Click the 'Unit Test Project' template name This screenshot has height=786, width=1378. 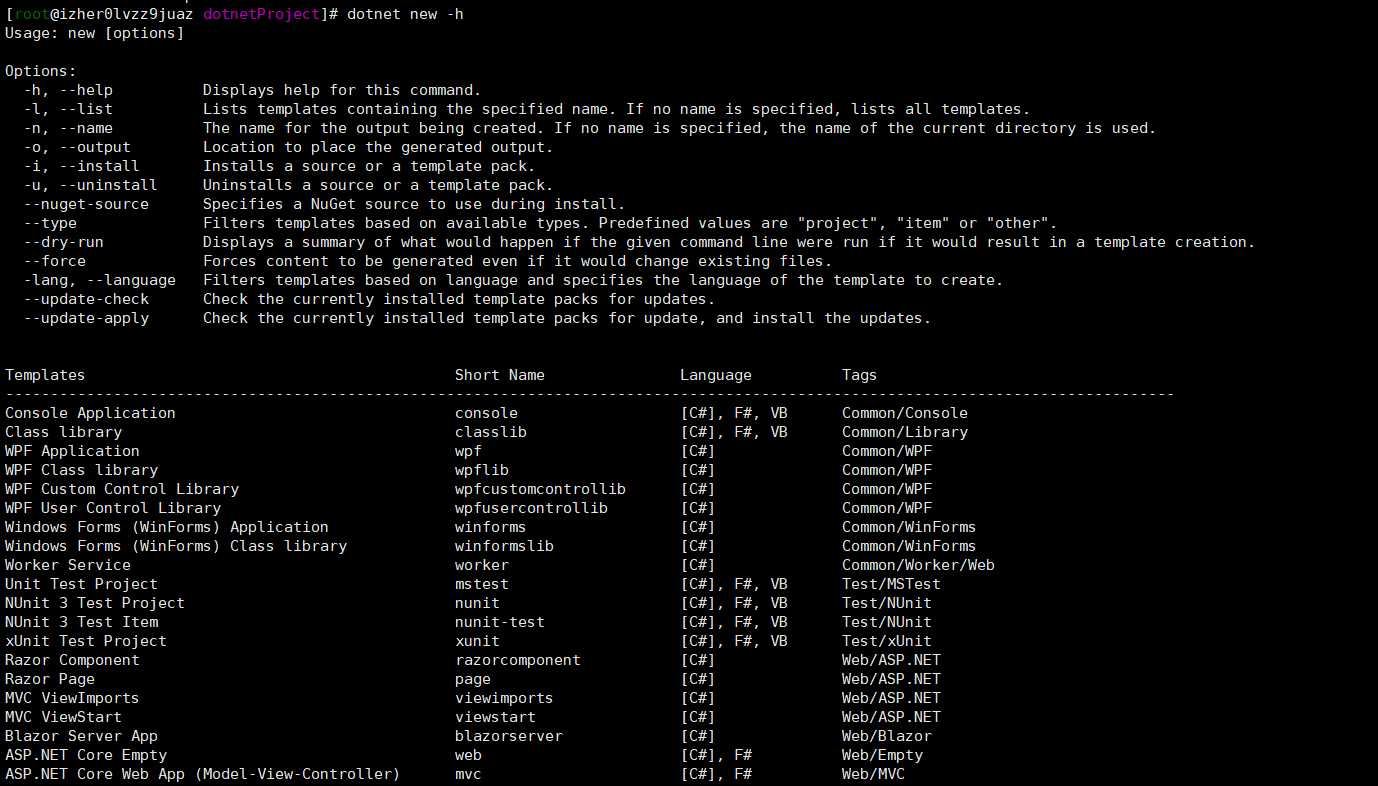(x=81, y=584)
